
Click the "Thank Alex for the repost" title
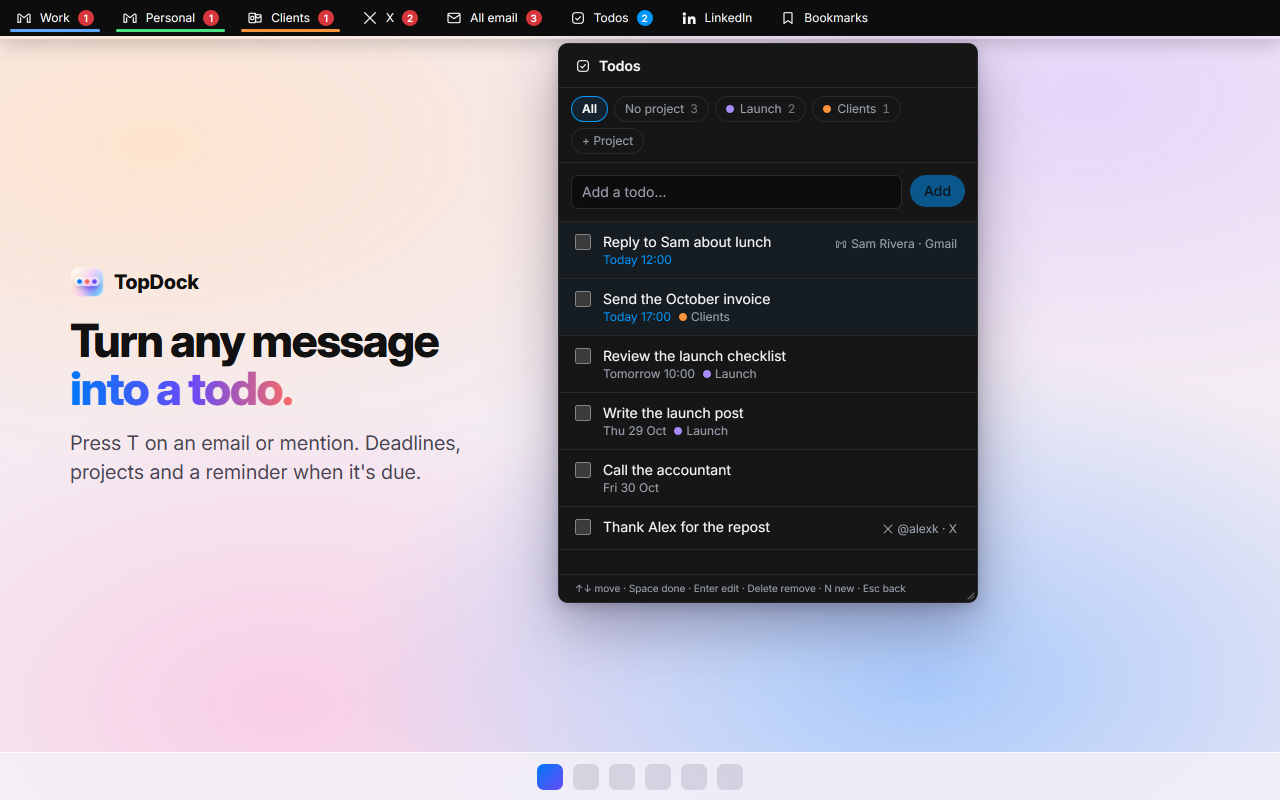(686, 527)
